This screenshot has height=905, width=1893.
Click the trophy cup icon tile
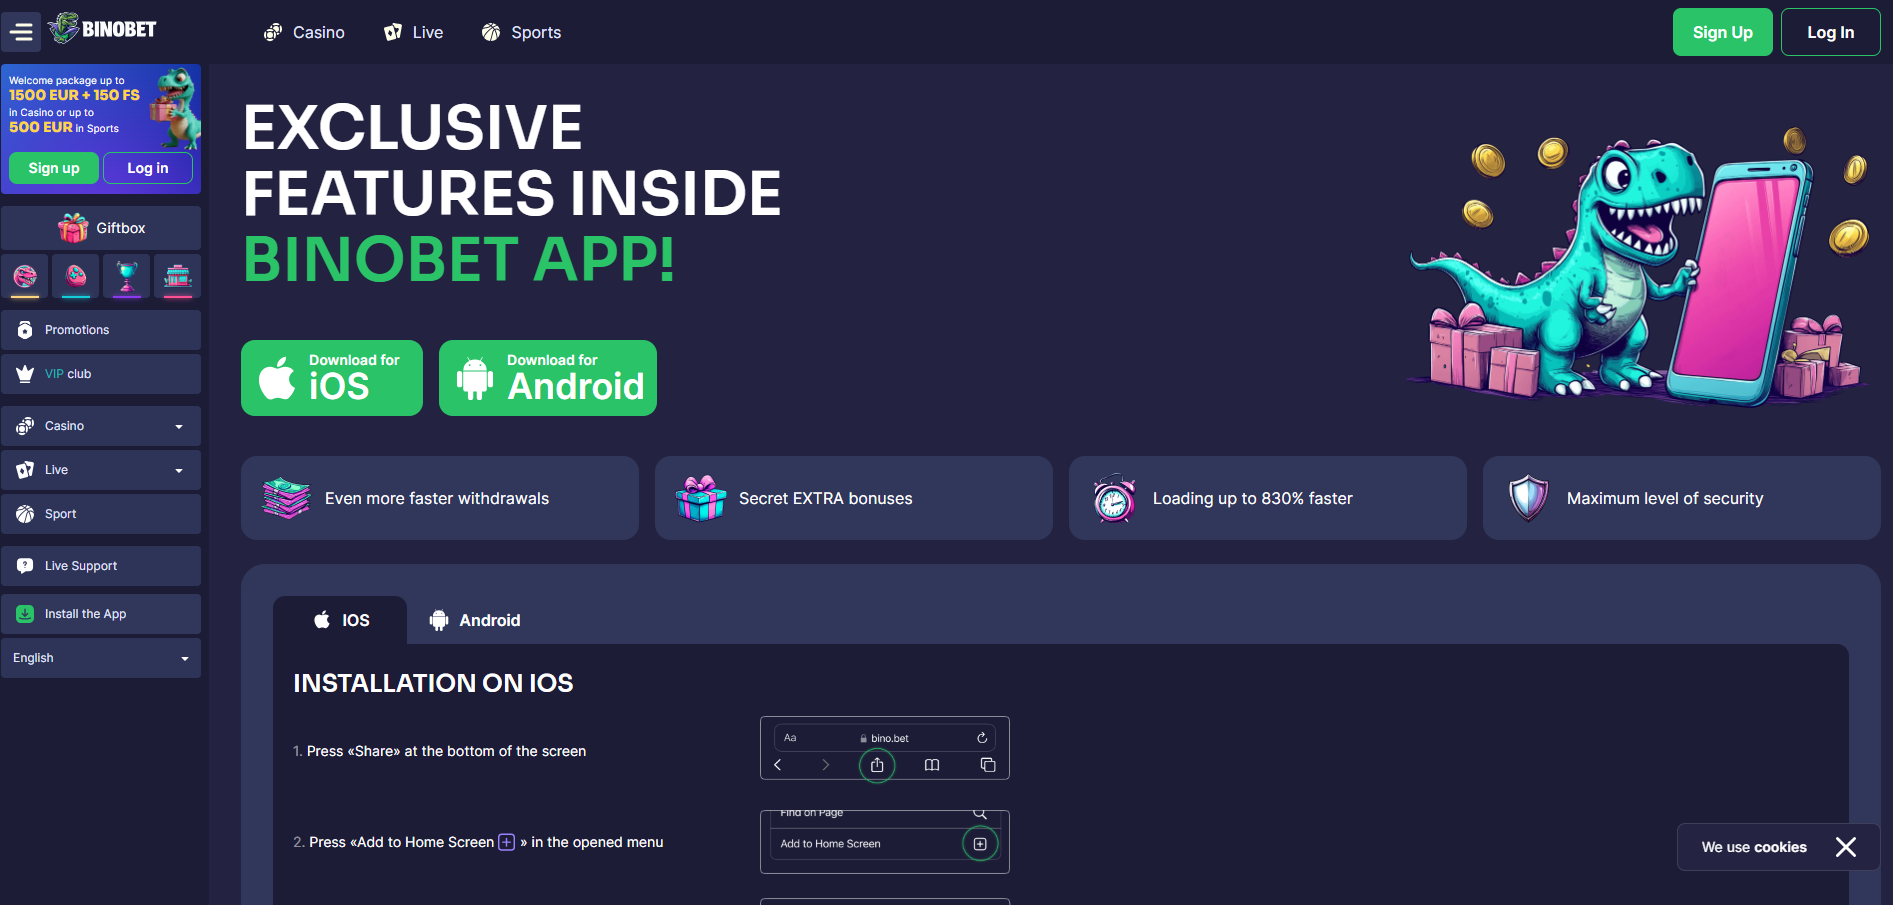coord(127,276)
